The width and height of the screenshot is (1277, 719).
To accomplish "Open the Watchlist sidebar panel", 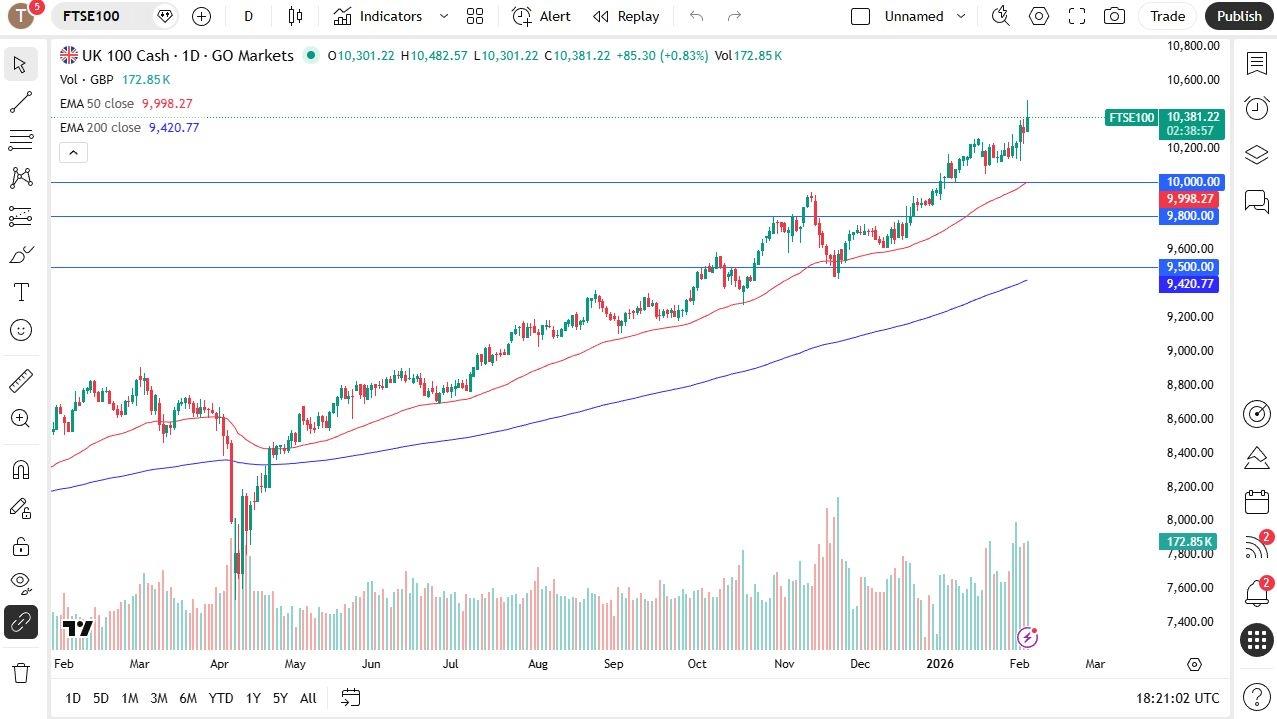I will 1257,63.
